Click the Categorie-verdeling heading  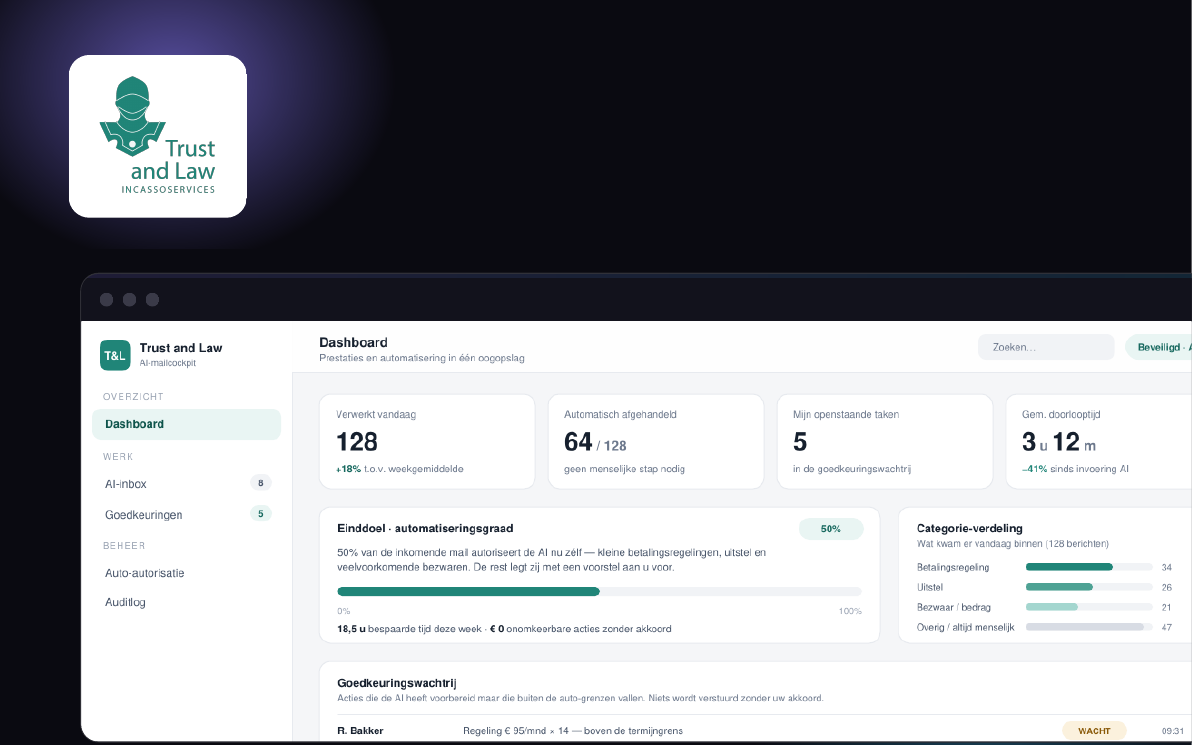point(969,528)
